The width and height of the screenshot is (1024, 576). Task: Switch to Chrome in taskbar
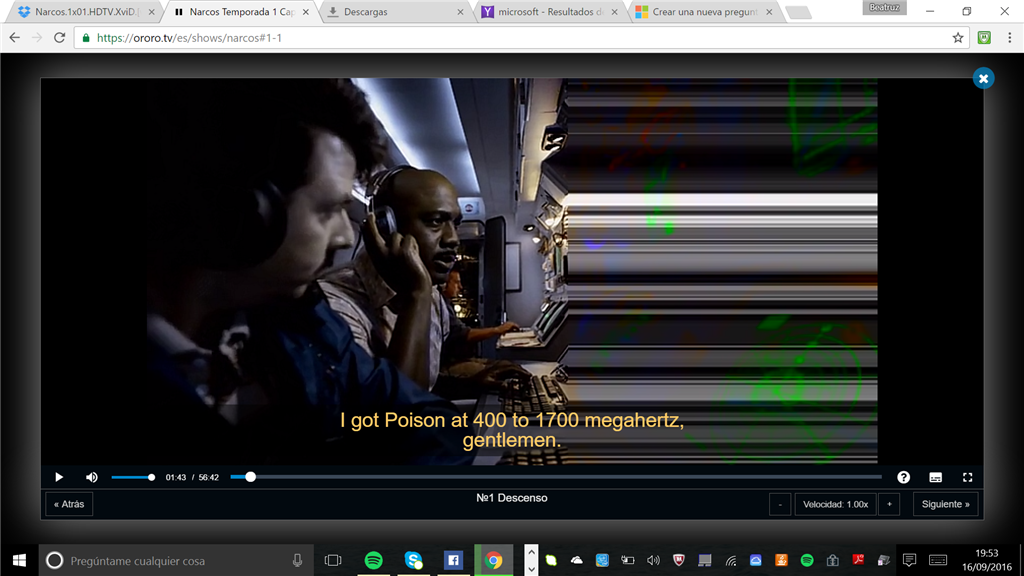(x=494, y=560)
